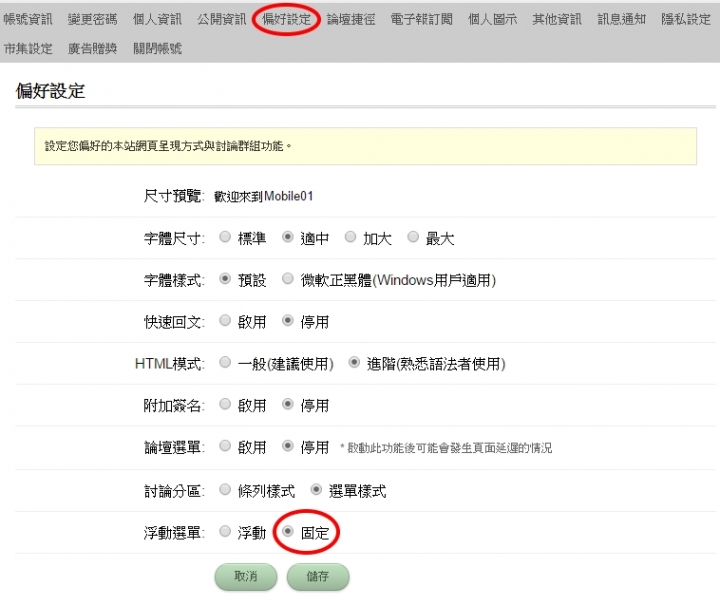Select 條列樣式 for 討論分區

(x=225, y=490)
